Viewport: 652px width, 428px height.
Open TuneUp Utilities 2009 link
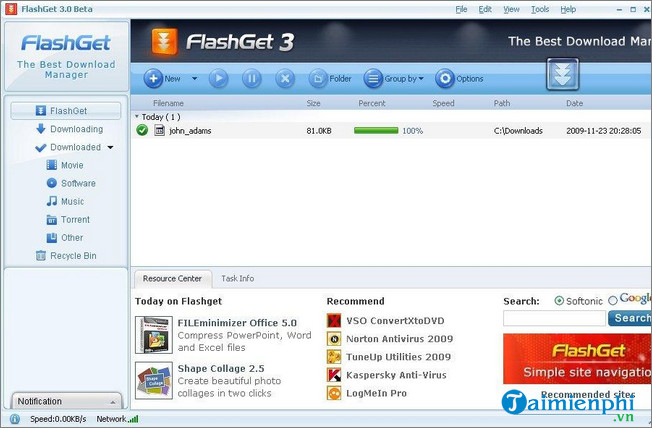pyautogui.click(x=398, y=357)
